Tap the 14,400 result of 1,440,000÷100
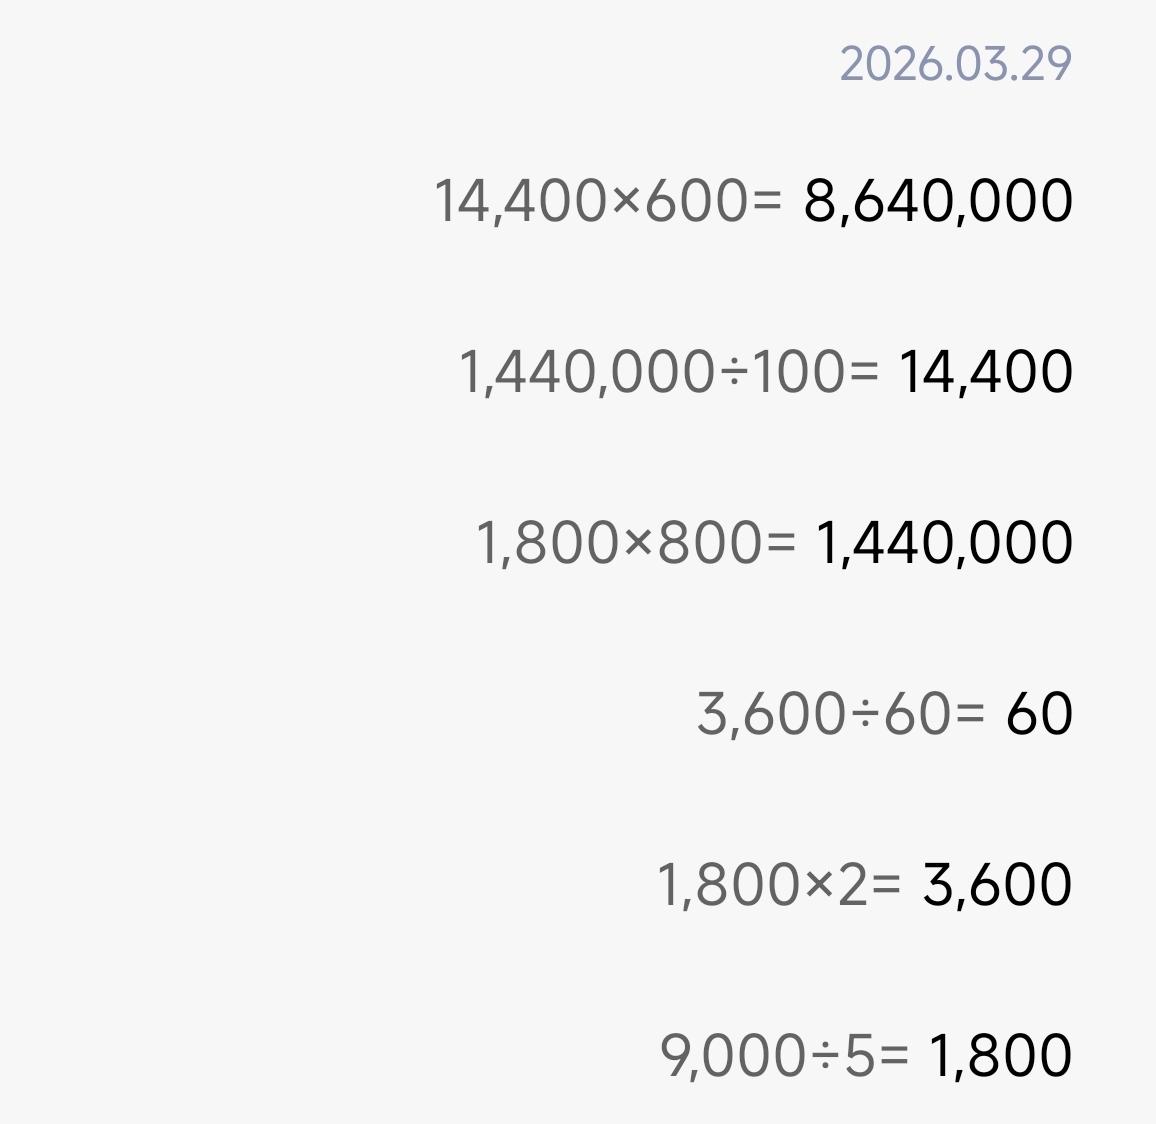The image size is (1156, 1124). click(985, 372)
